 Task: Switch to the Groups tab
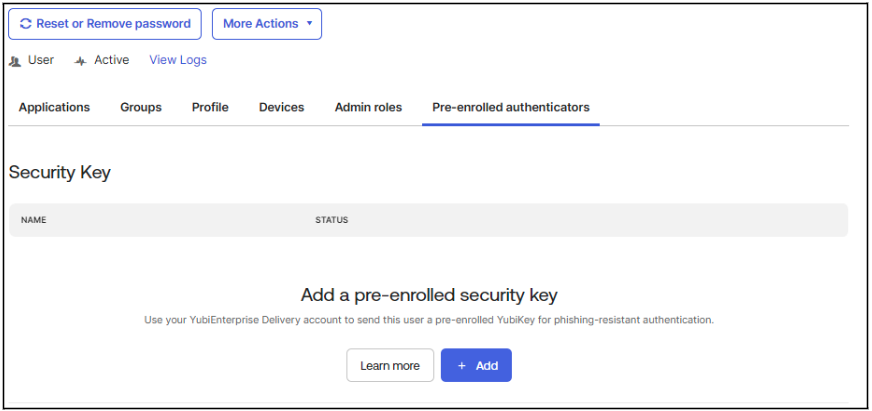141,107
